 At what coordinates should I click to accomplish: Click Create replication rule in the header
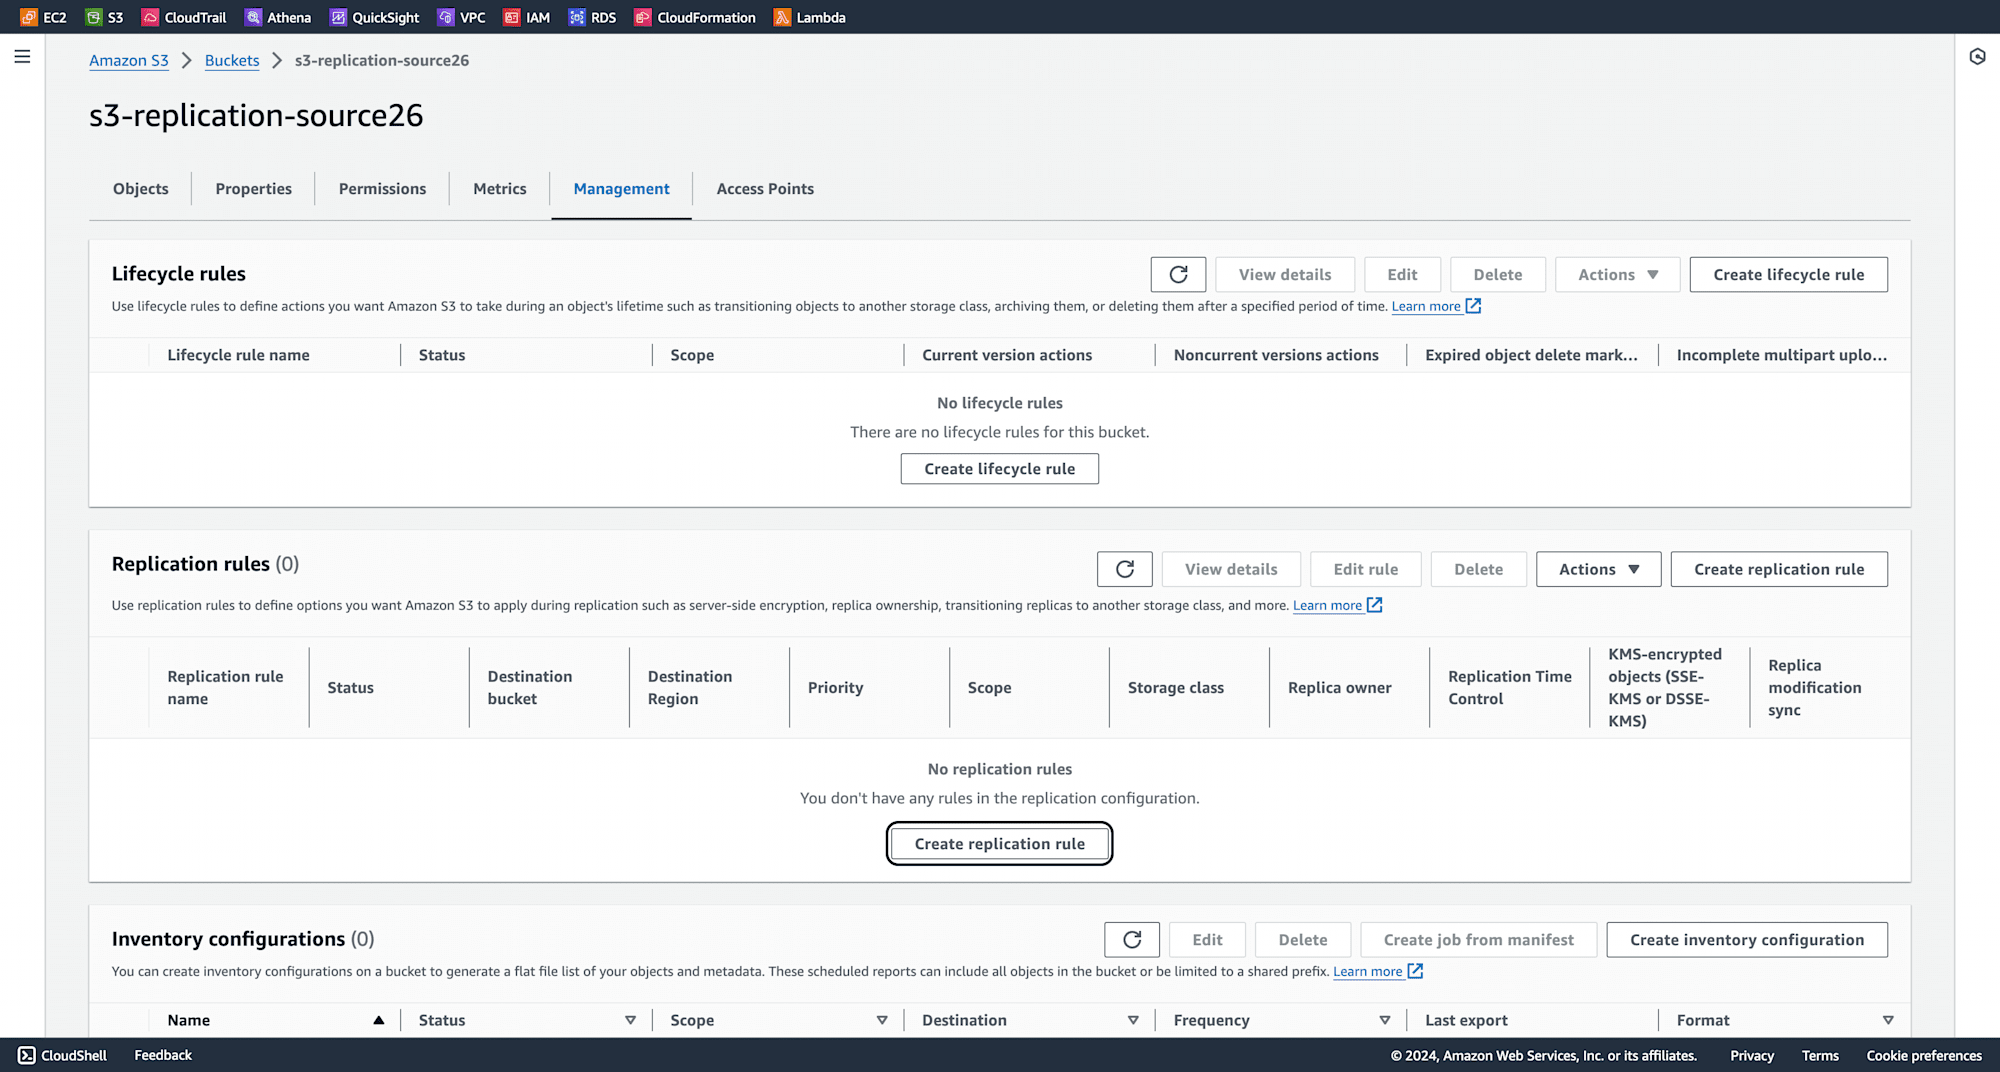[1779, 569]
